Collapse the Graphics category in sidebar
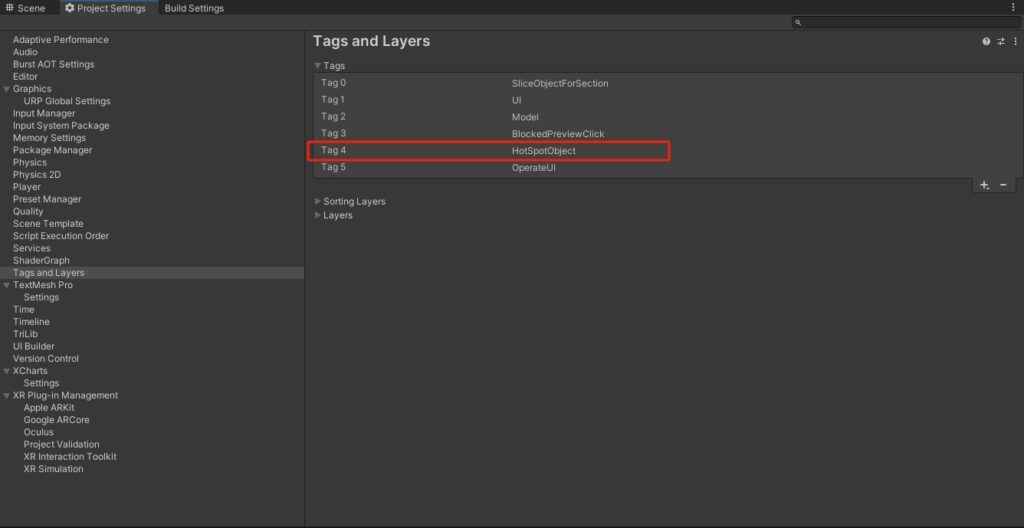 (7, 89)
